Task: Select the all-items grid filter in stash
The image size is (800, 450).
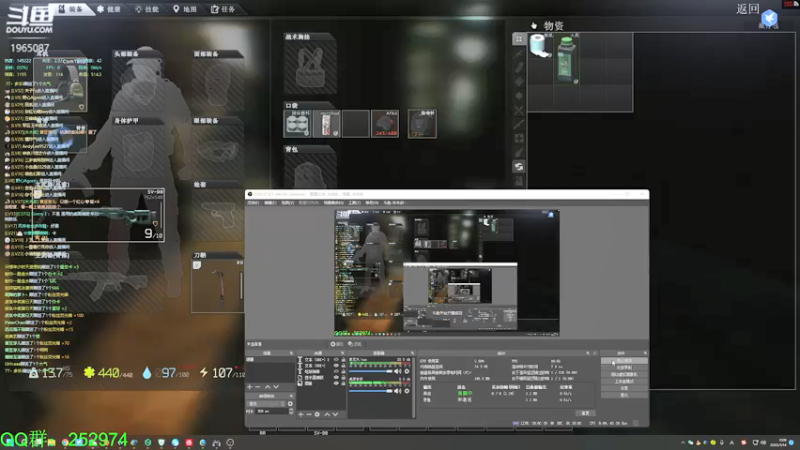Action: (x=519, y=39)
